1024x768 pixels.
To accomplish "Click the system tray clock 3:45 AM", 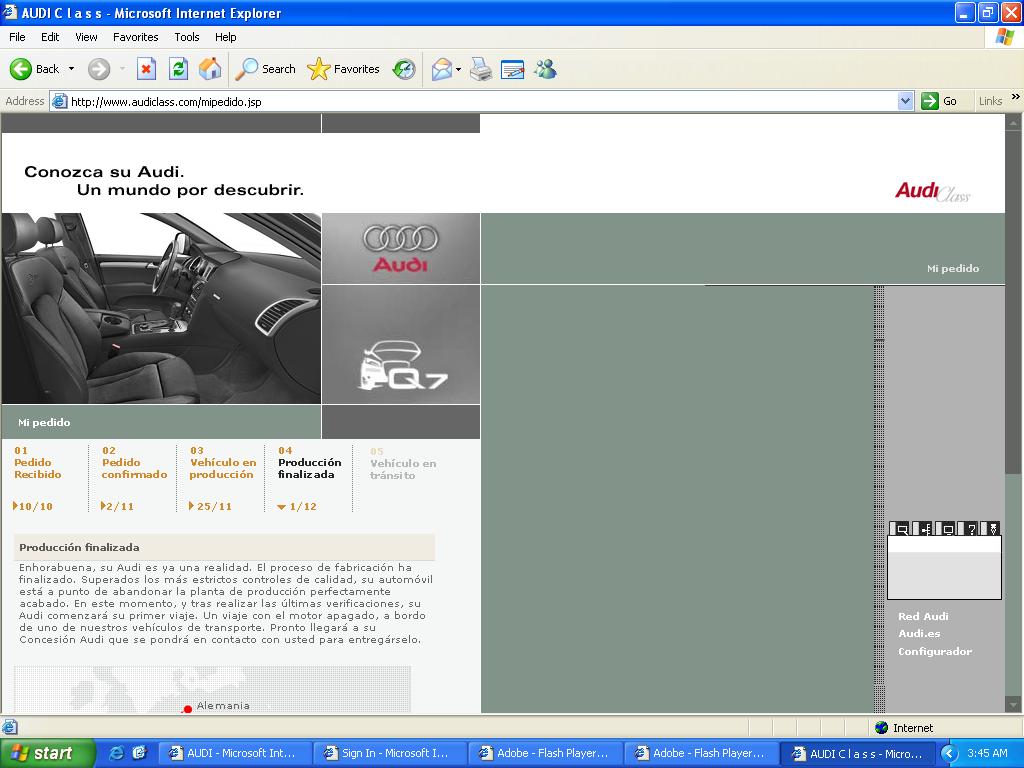I will pos(987,753).
